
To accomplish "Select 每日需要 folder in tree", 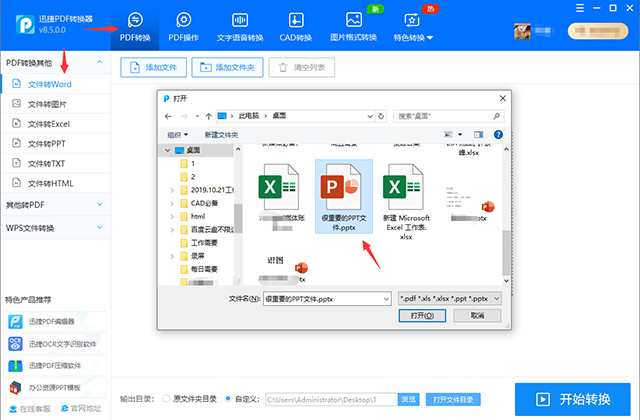I will (199, 269).
